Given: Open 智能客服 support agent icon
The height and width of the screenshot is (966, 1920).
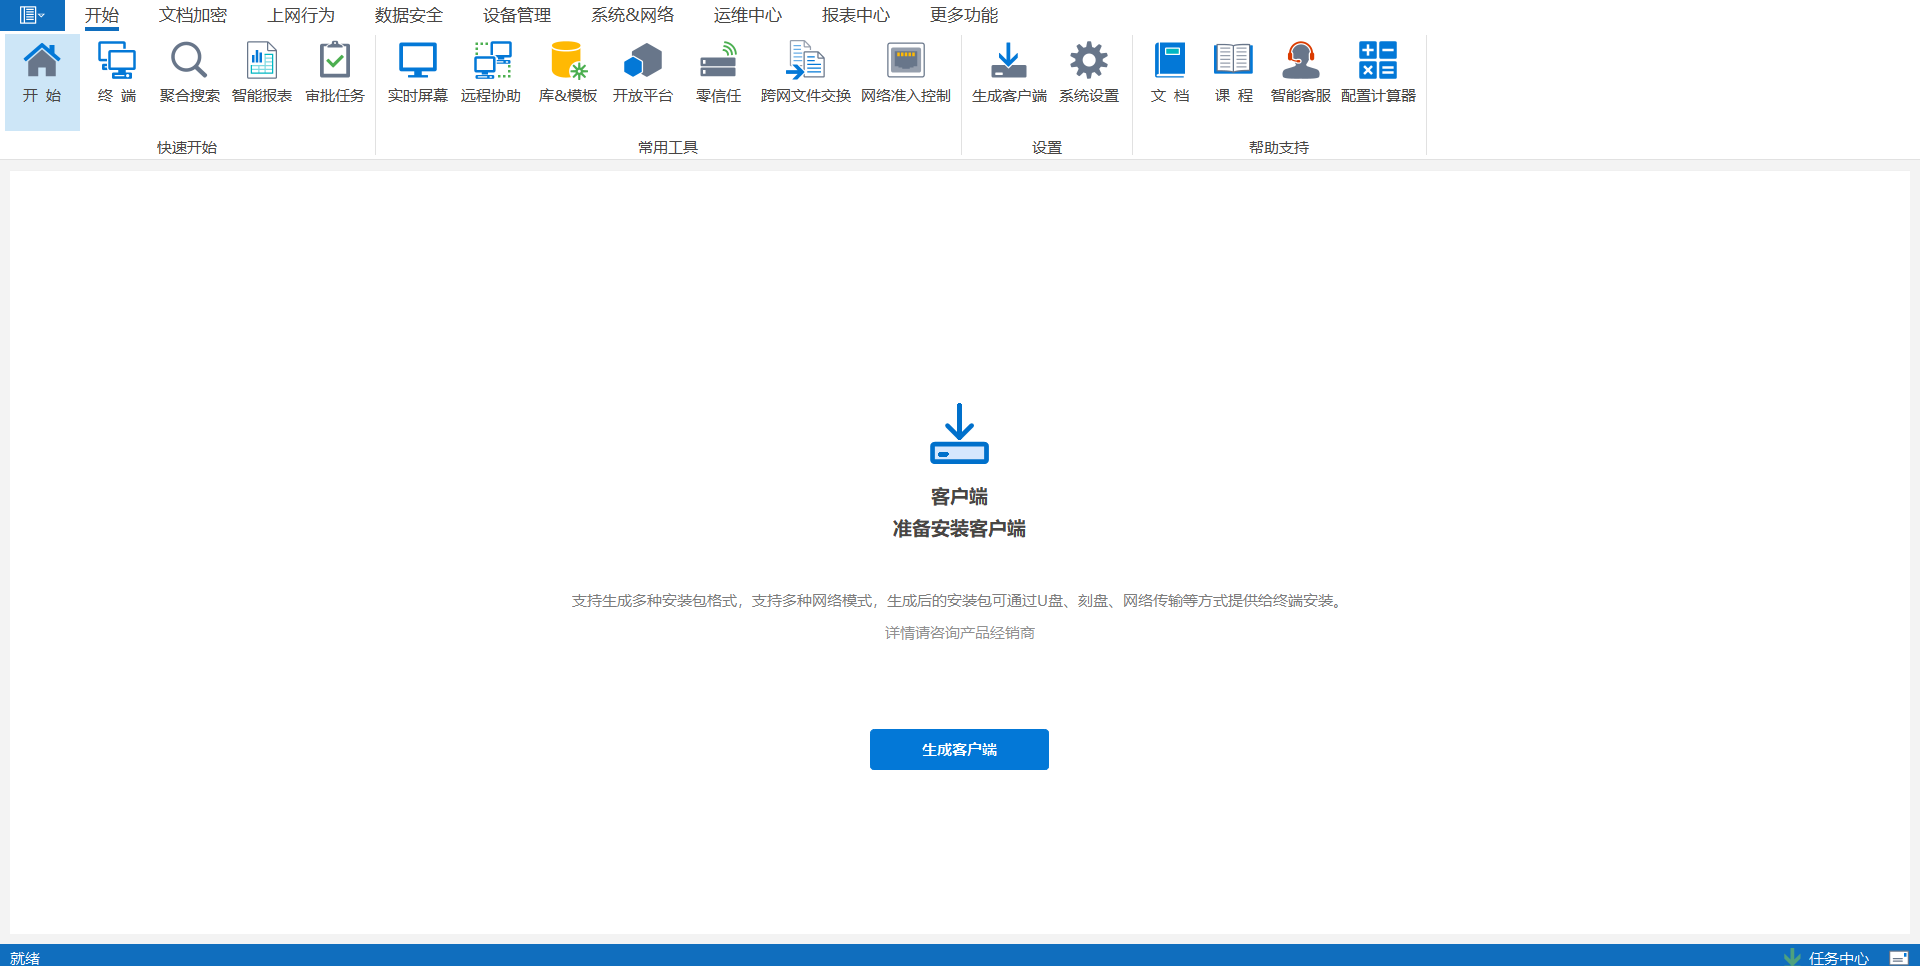Looking at the screenshot, I should coord(1301,62).
